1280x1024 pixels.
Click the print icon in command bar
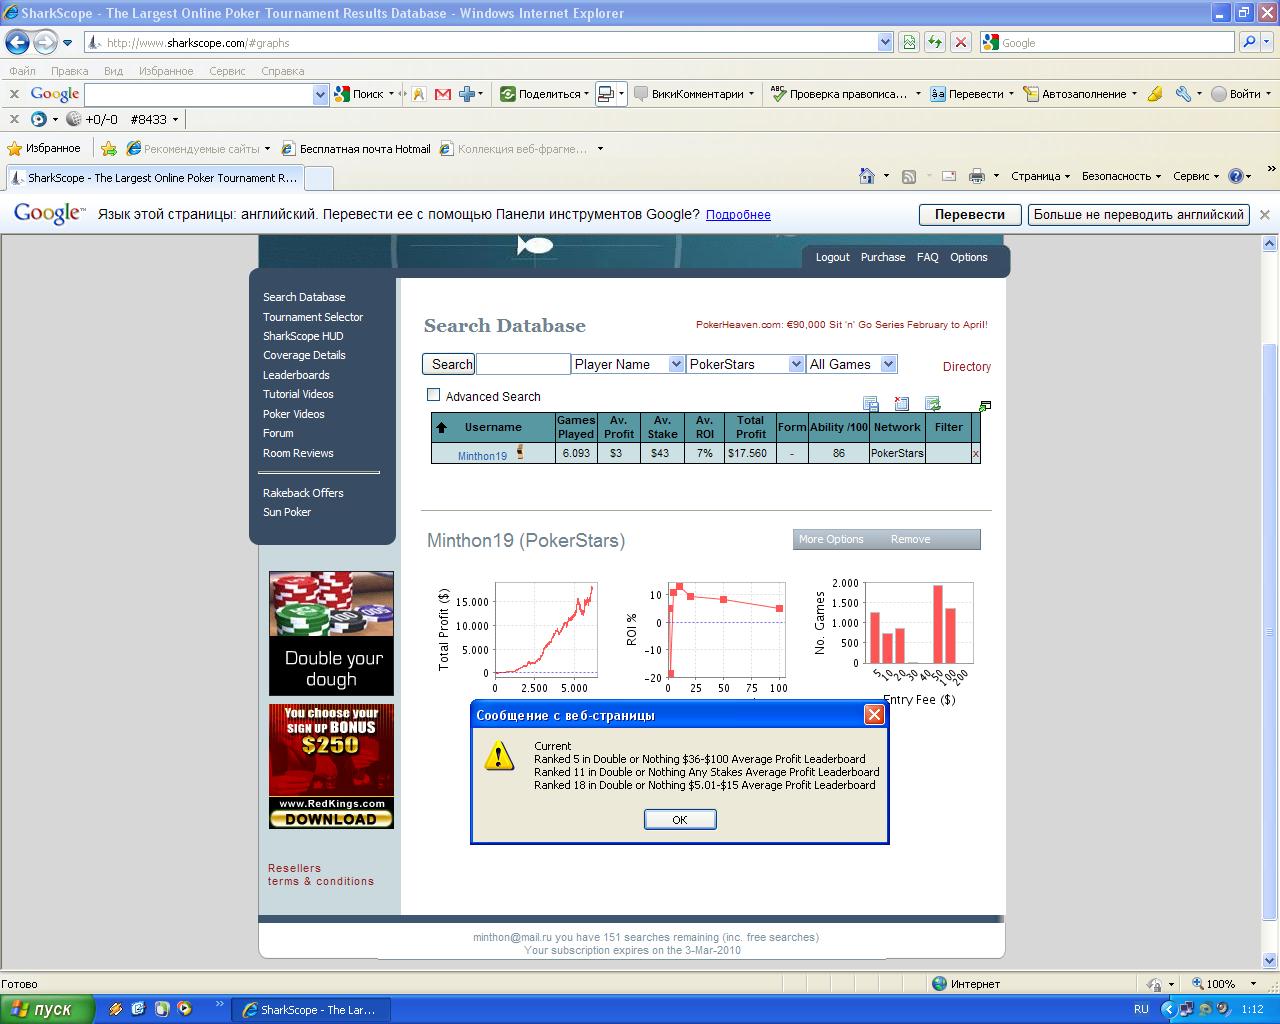click(977, 176)
